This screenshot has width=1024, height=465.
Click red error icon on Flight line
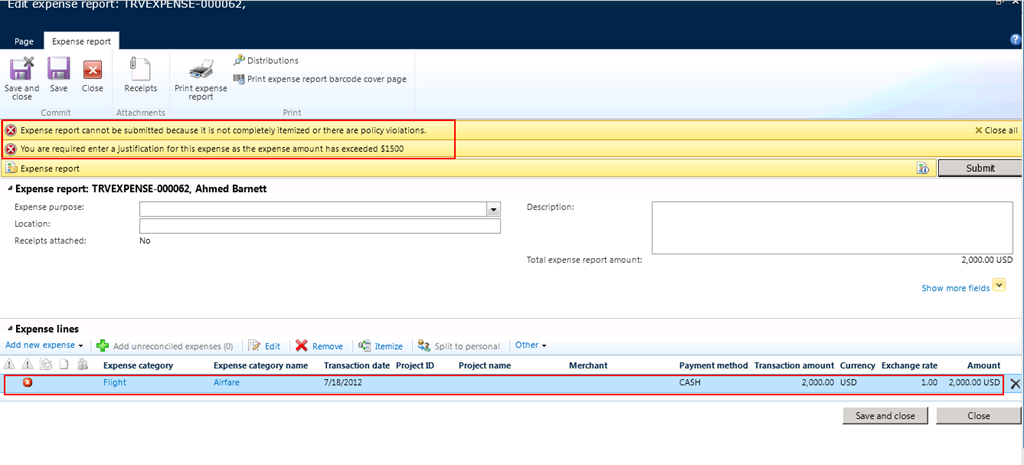(28, 383)
